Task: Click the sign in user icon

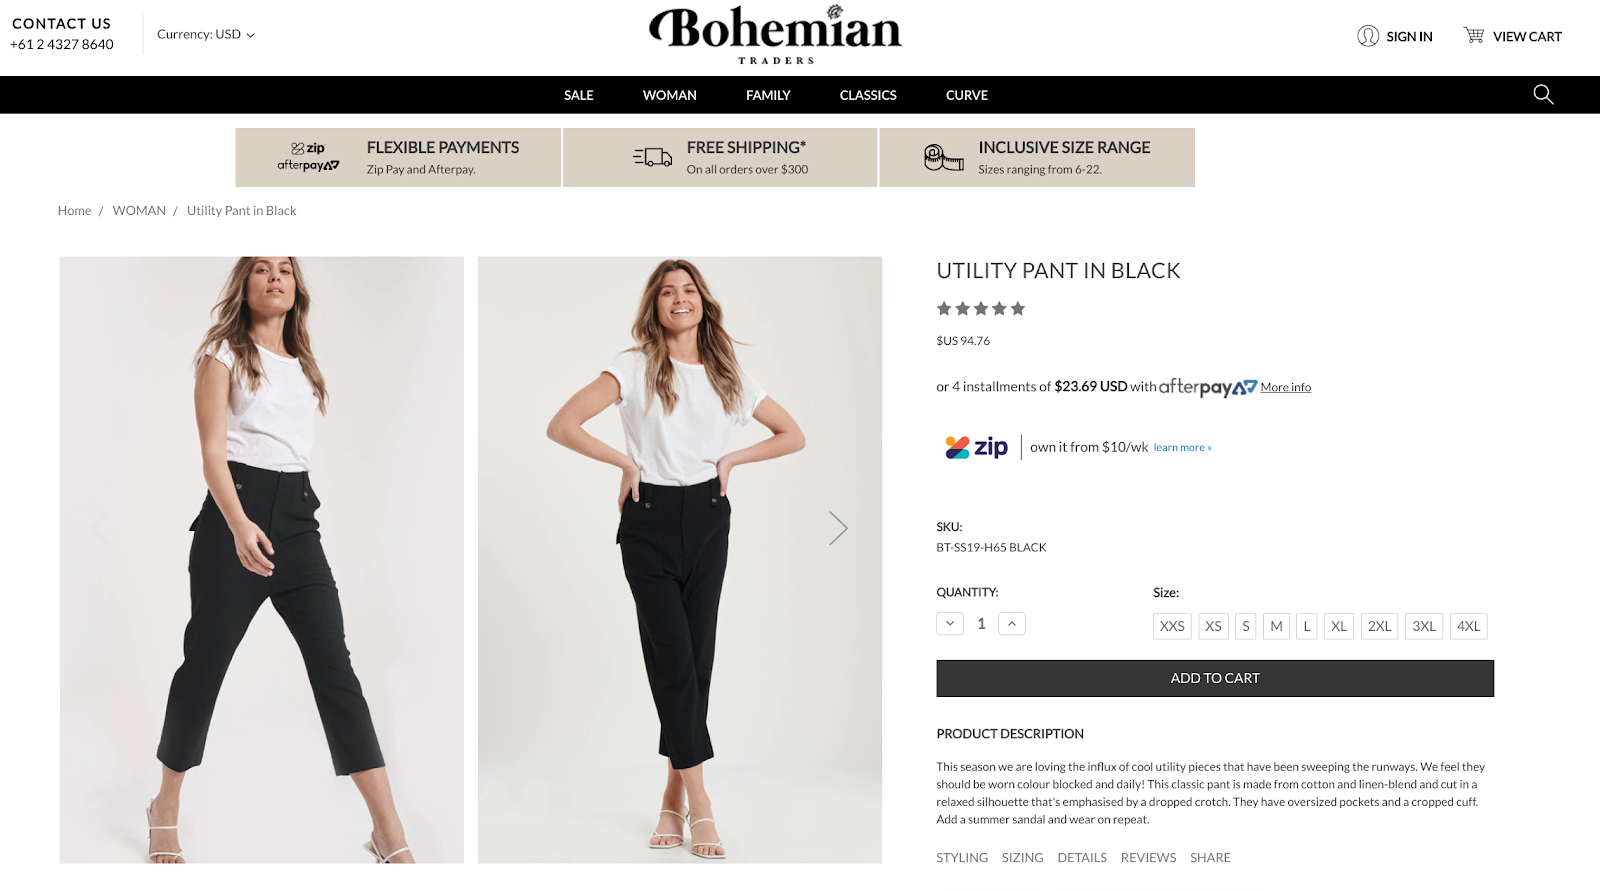Action: click(1368, 36)
